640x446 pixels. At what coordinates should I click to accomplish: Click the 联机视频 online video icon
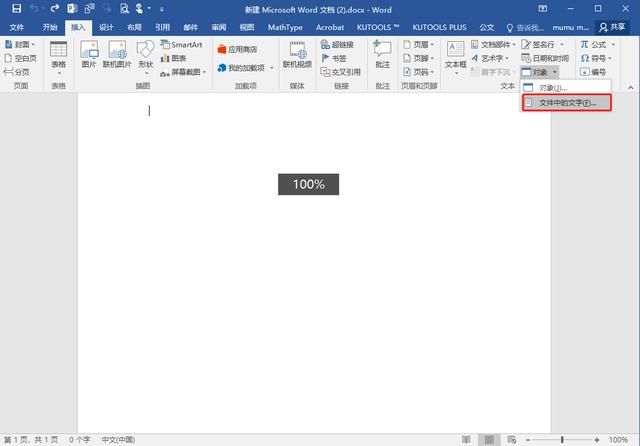coord(297,54)
